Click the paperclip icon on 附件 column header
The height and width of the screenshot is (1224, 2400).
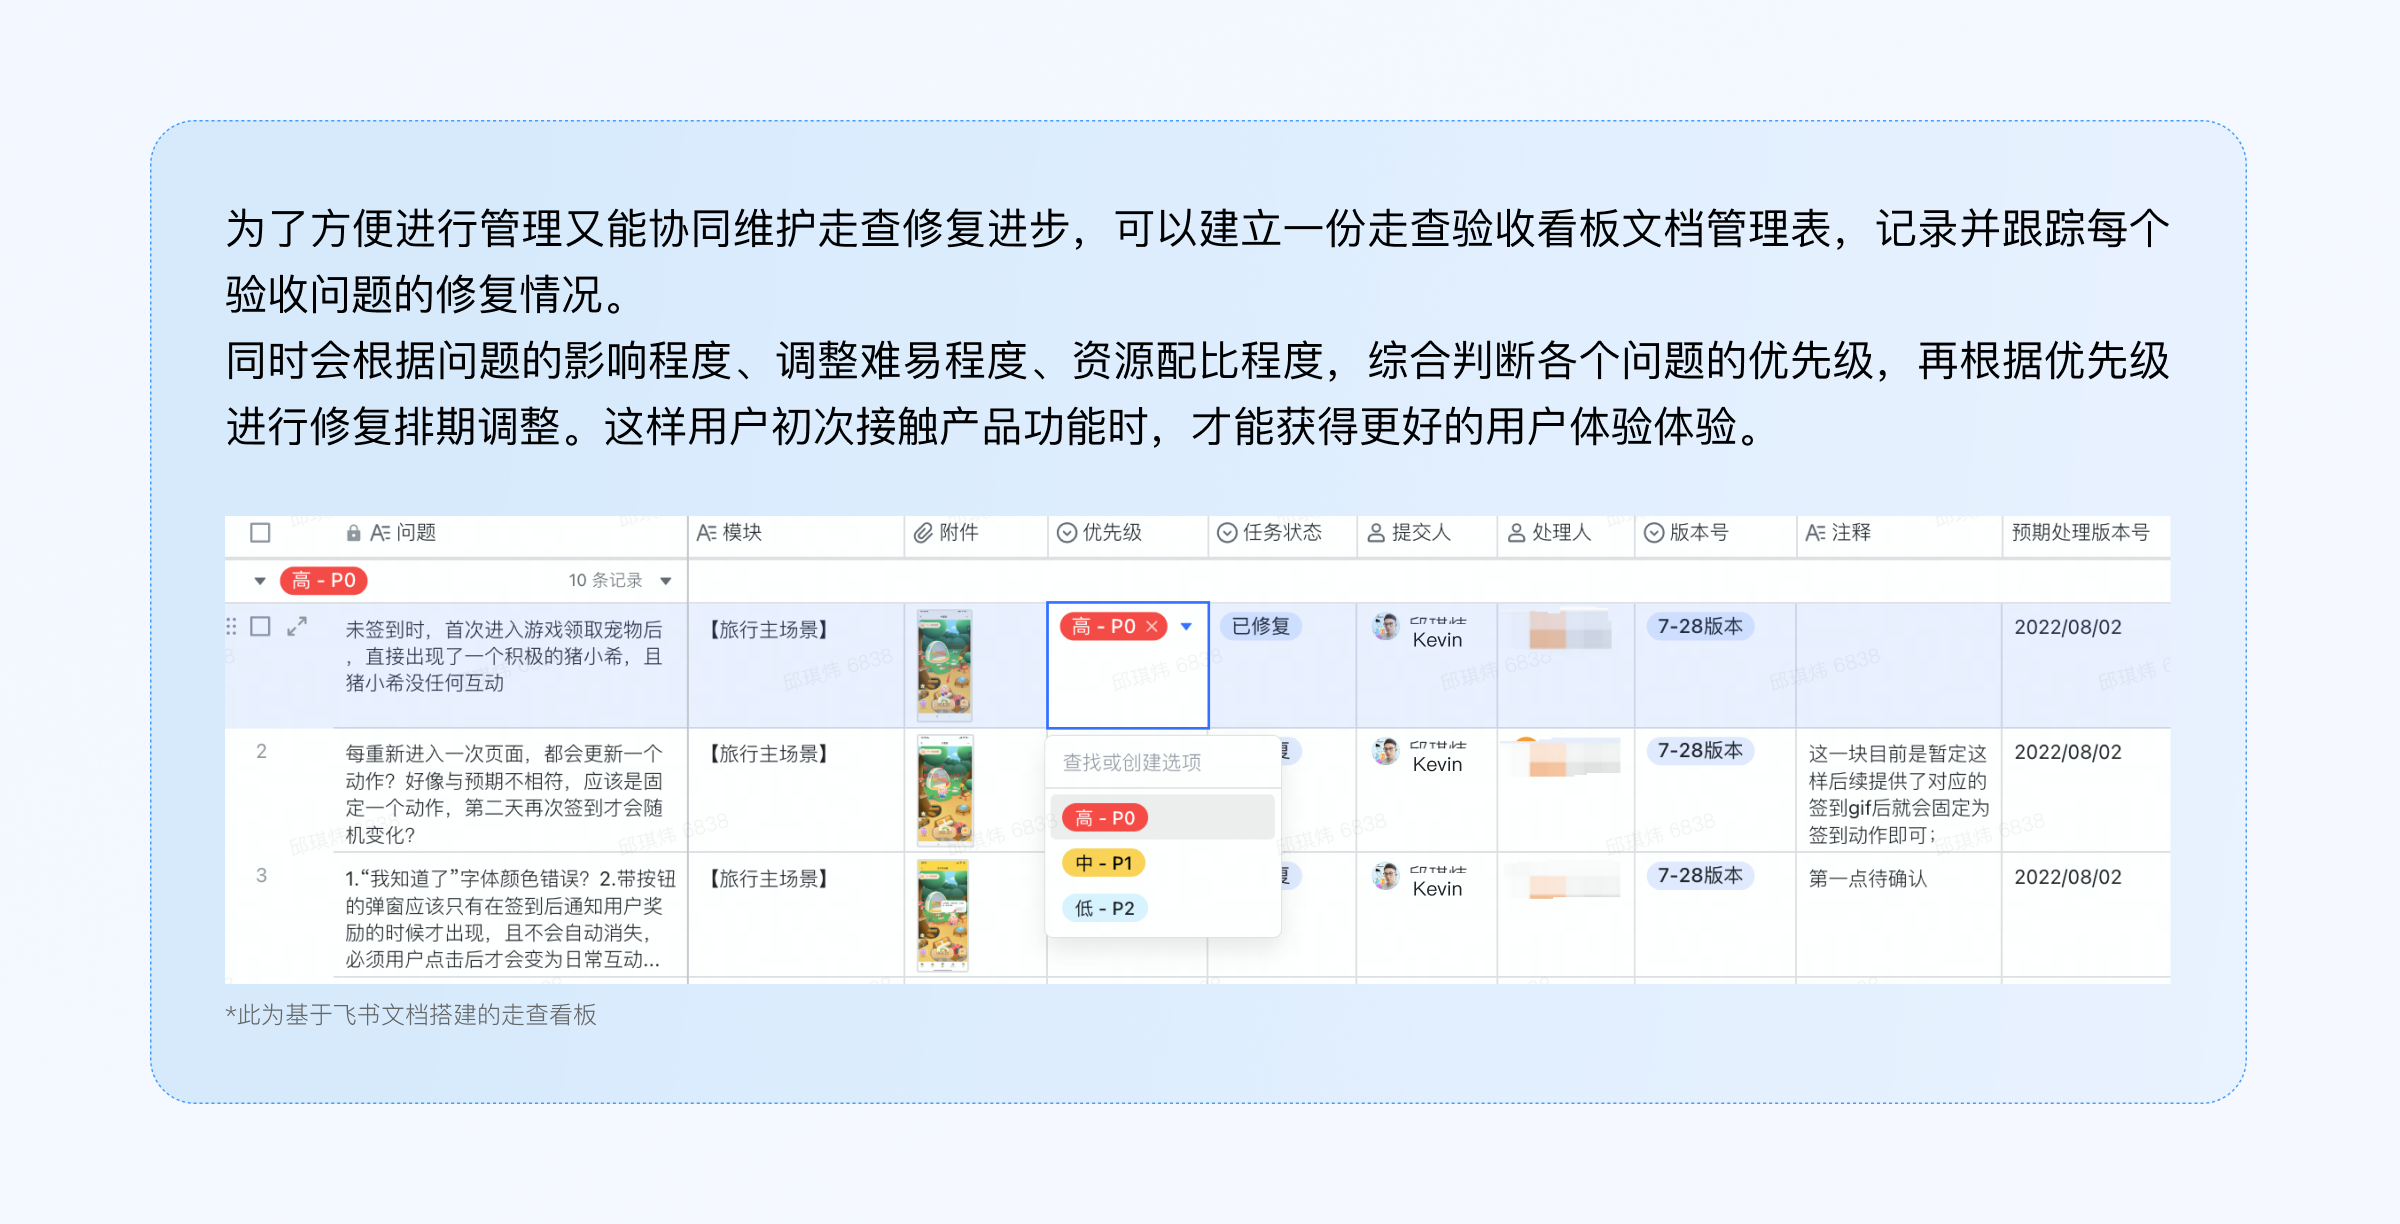click(922, 533)
